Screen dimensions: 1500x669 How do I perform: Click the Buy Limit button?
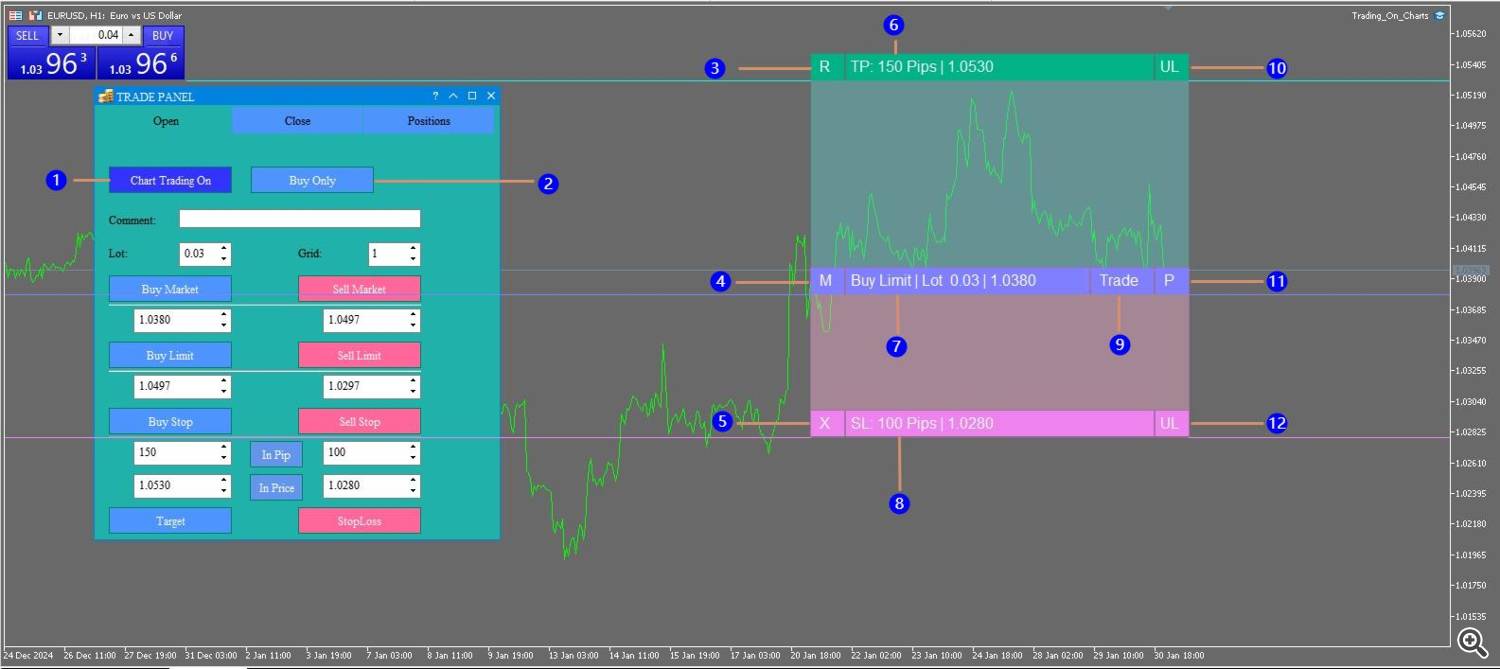pyautogui.click(x=170, y=355)
